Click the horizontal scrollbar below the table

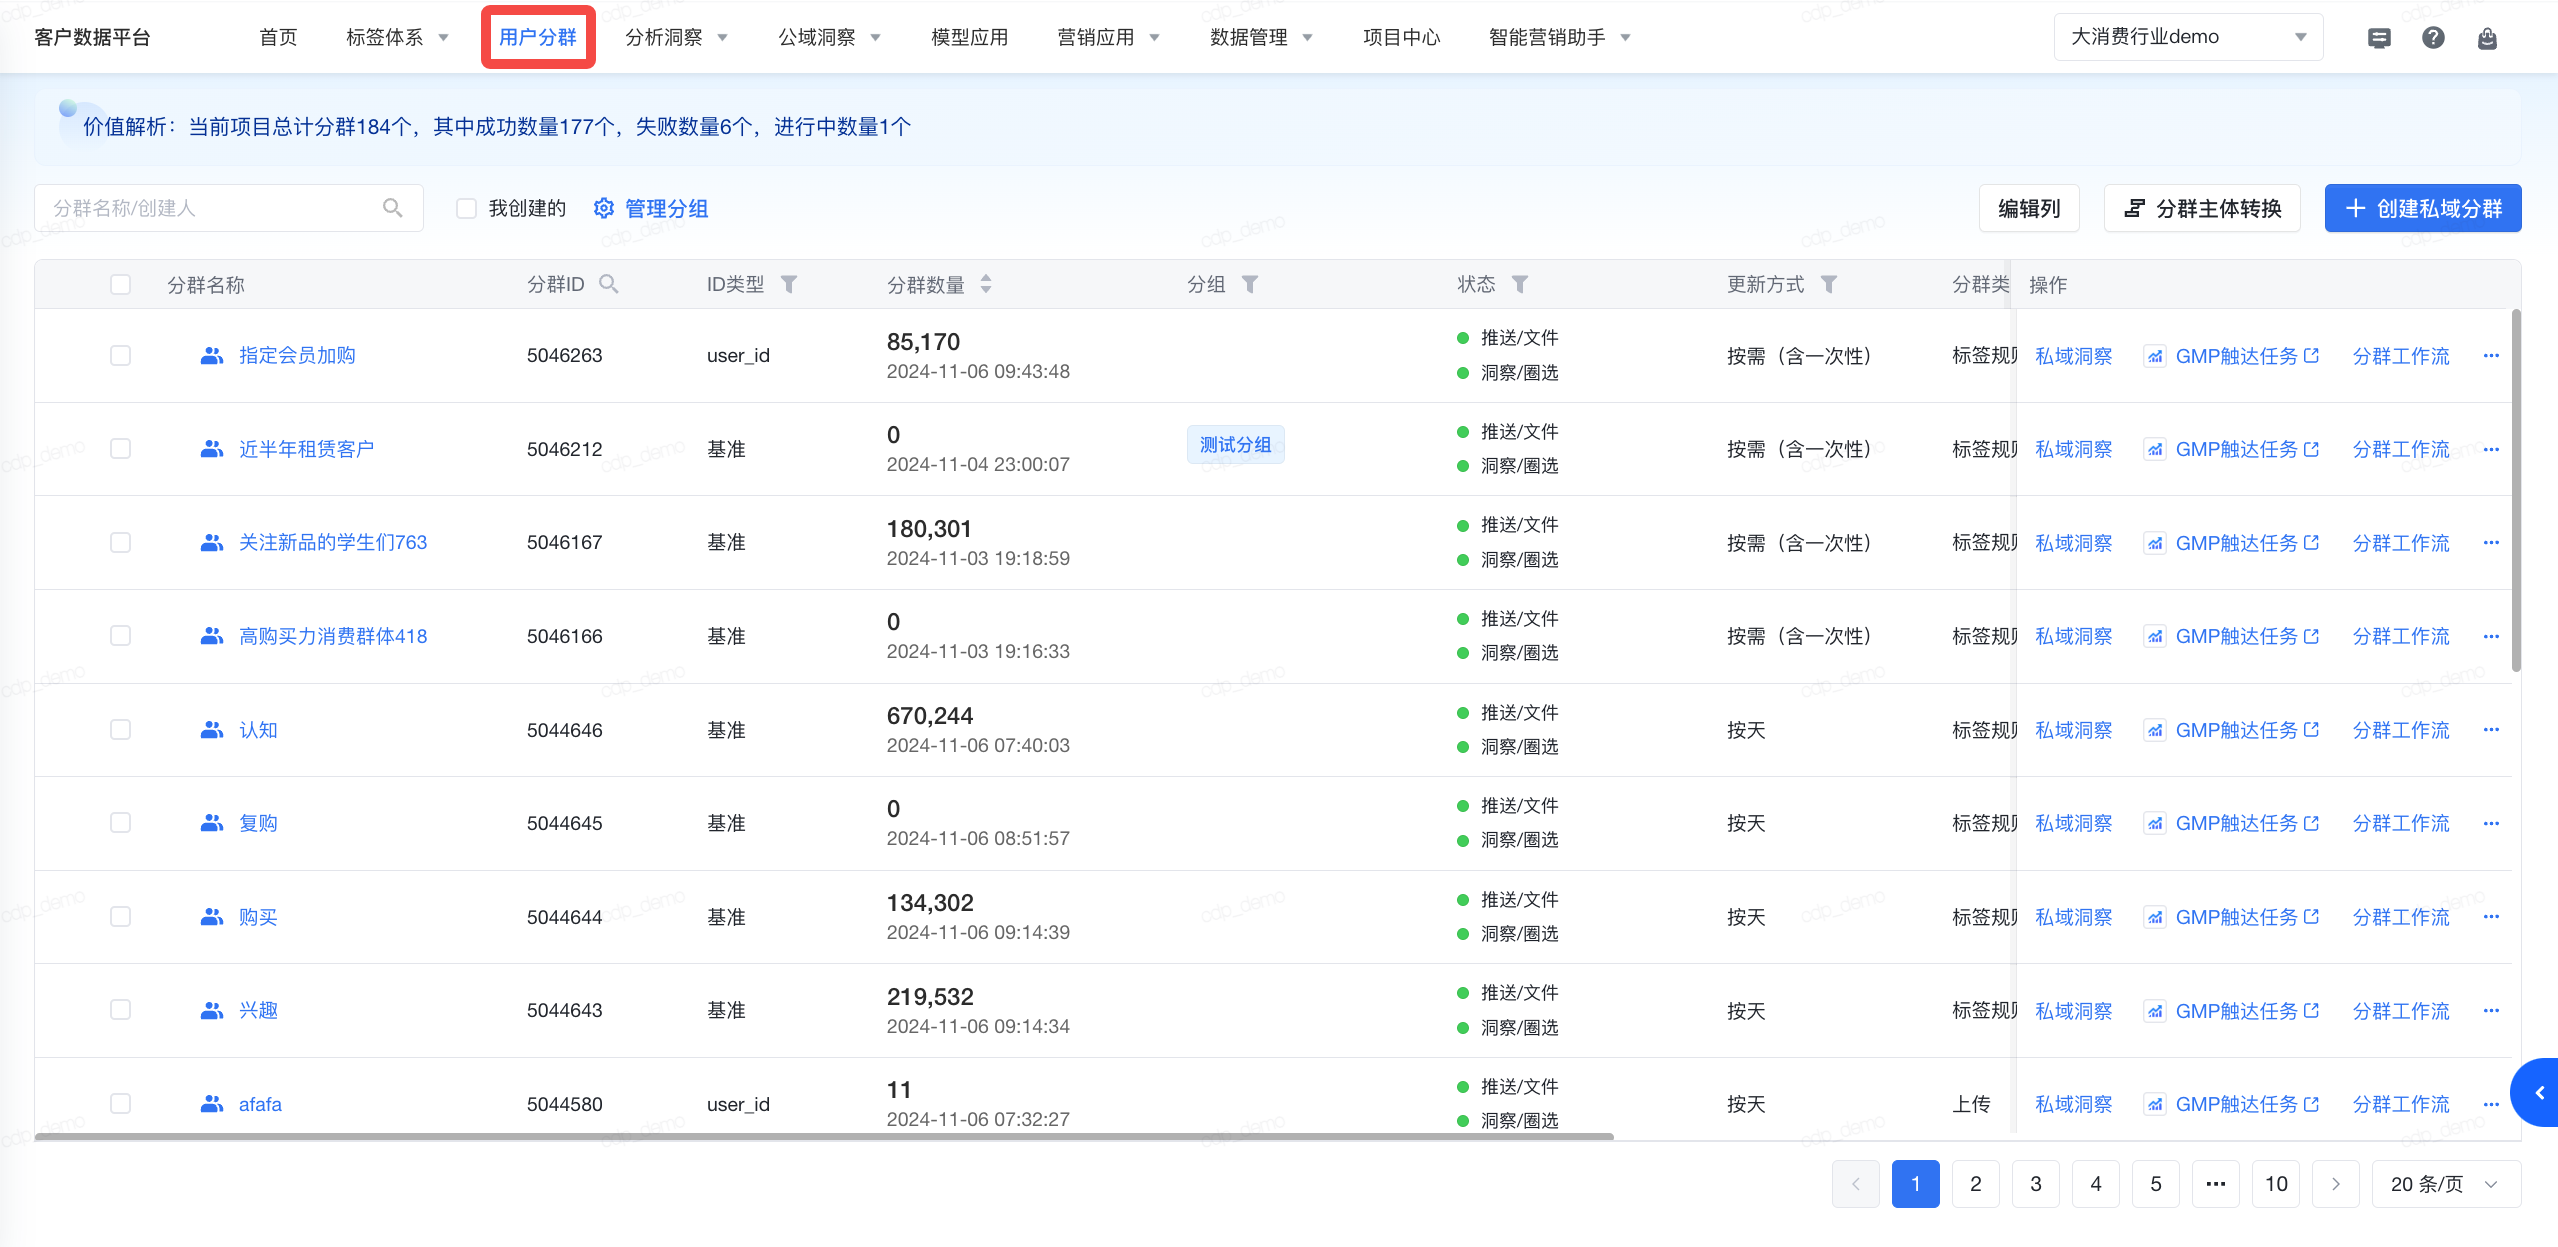click(x=824, y=1136)
